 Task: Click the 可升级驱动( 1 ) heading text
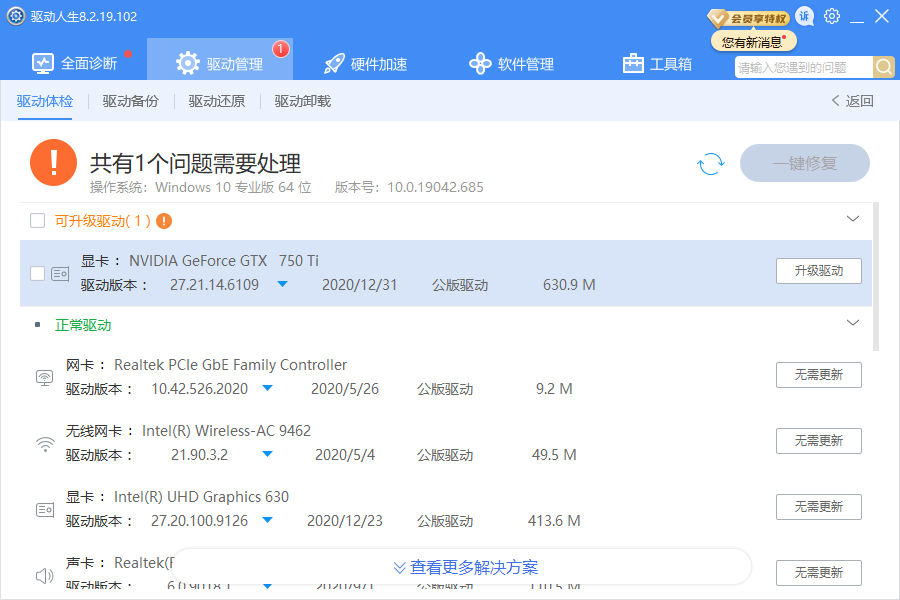coord(103,221)
